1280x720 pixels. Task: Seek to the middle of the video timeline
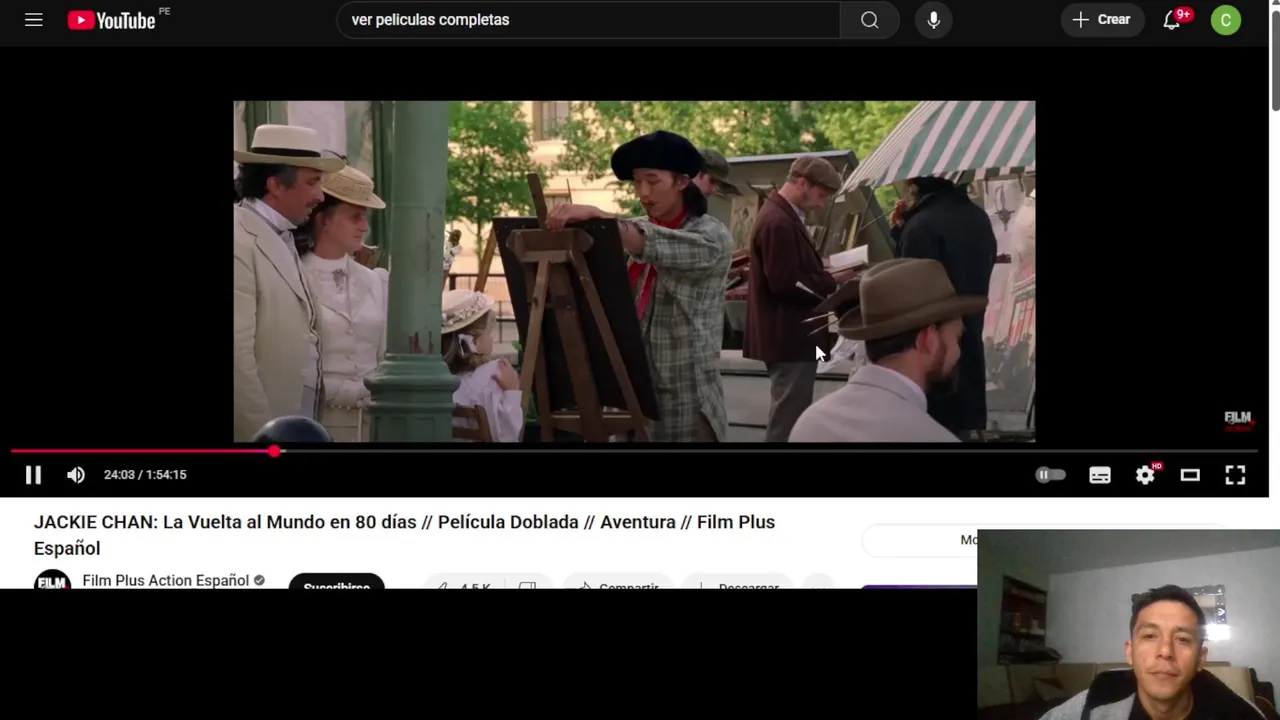tap(634, 451)
